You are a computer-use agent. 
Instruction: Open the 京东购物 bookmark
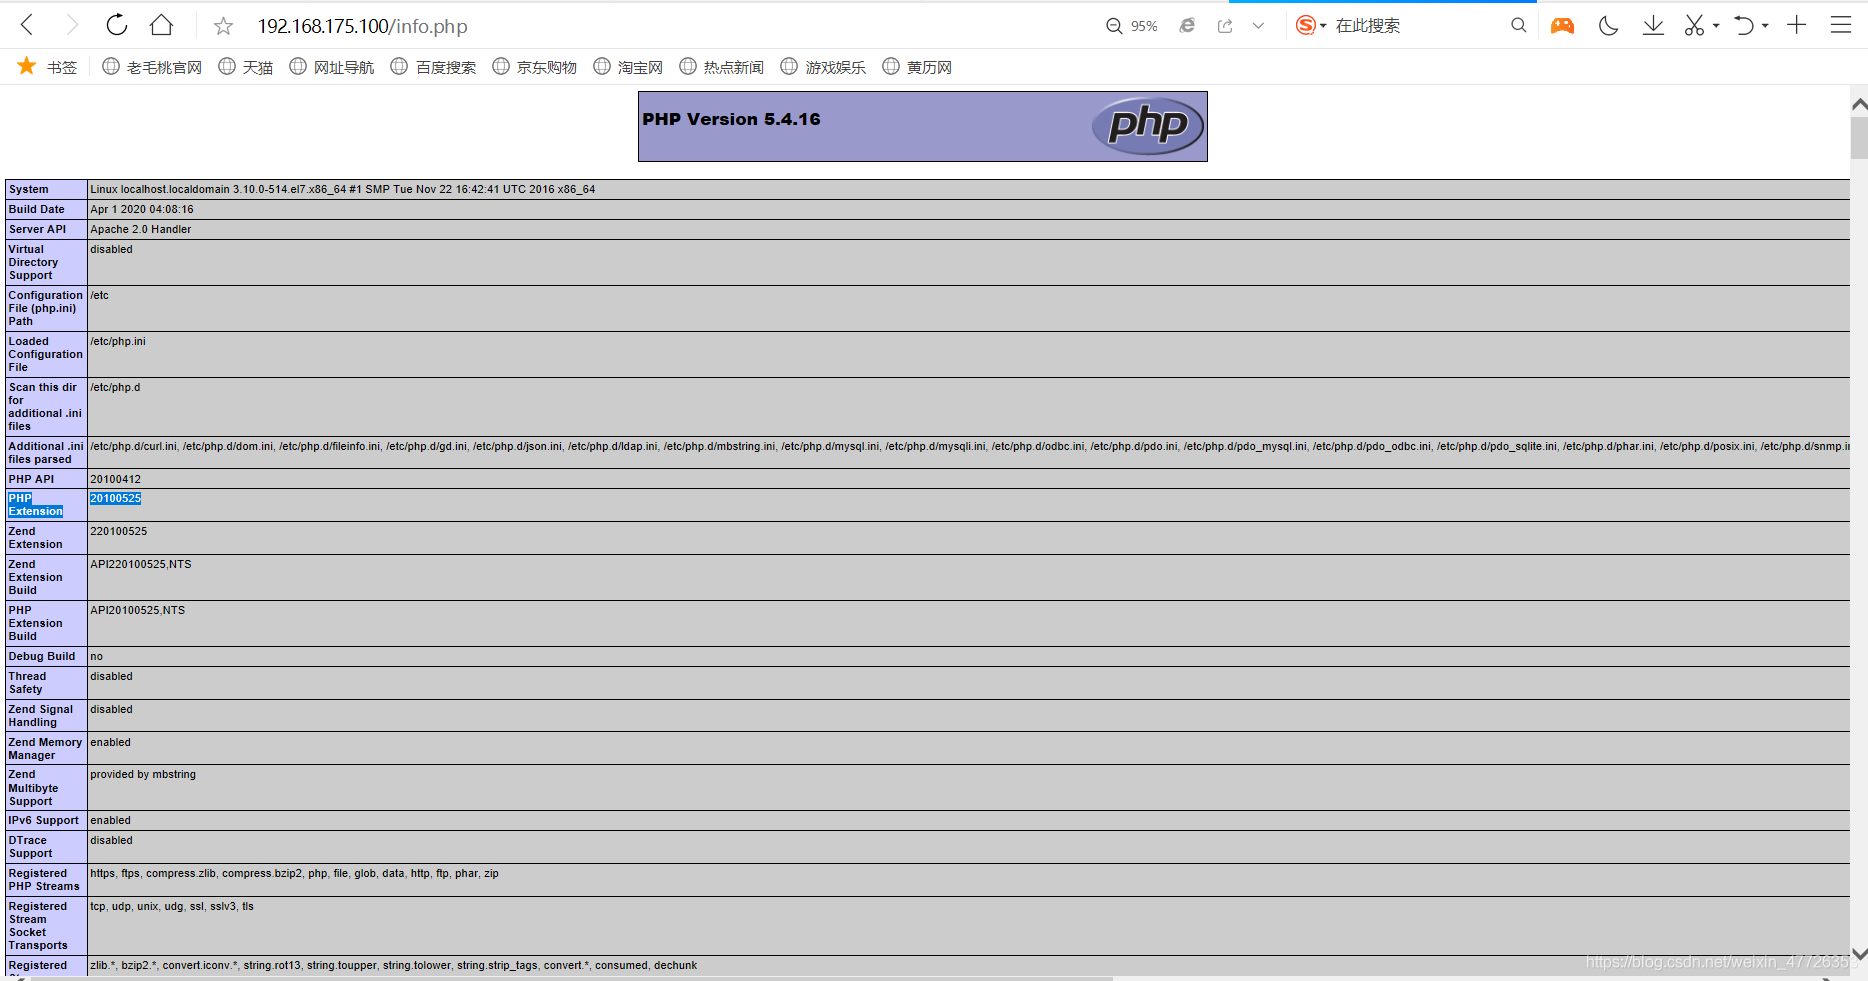(x=535, y=67)
